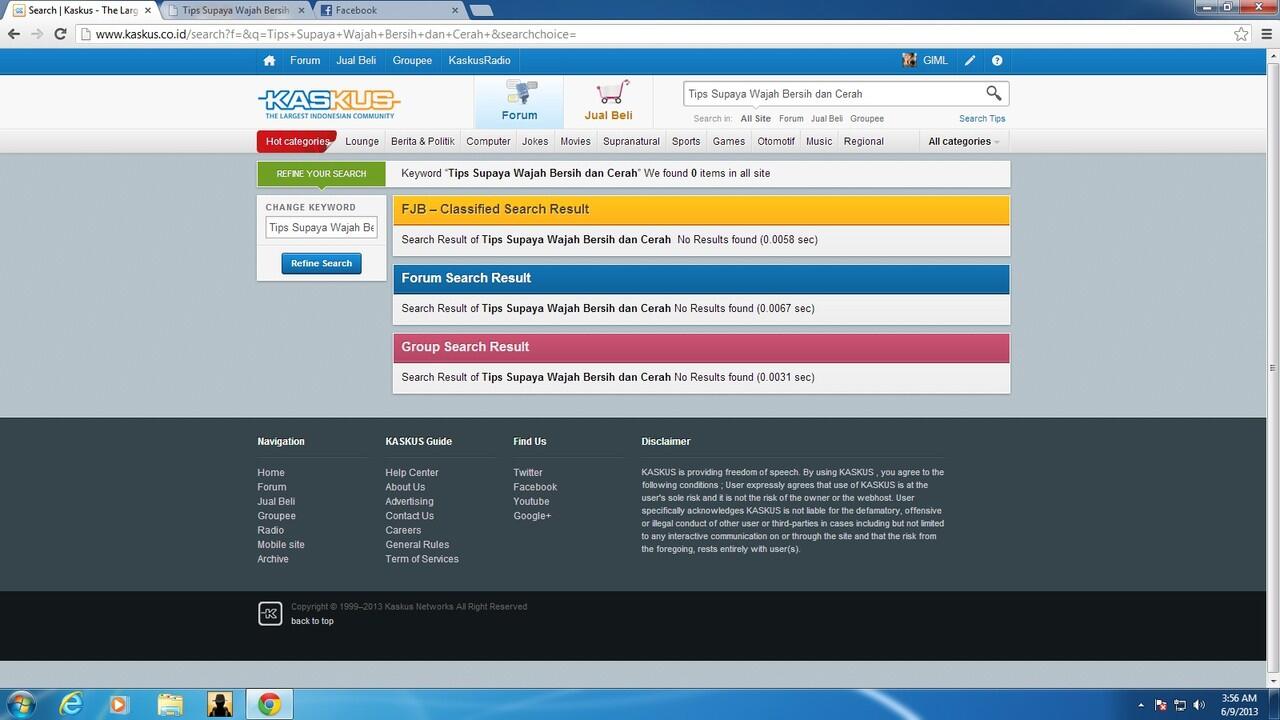
Task: Open GIML user avatar
Action: coord(909,60)
